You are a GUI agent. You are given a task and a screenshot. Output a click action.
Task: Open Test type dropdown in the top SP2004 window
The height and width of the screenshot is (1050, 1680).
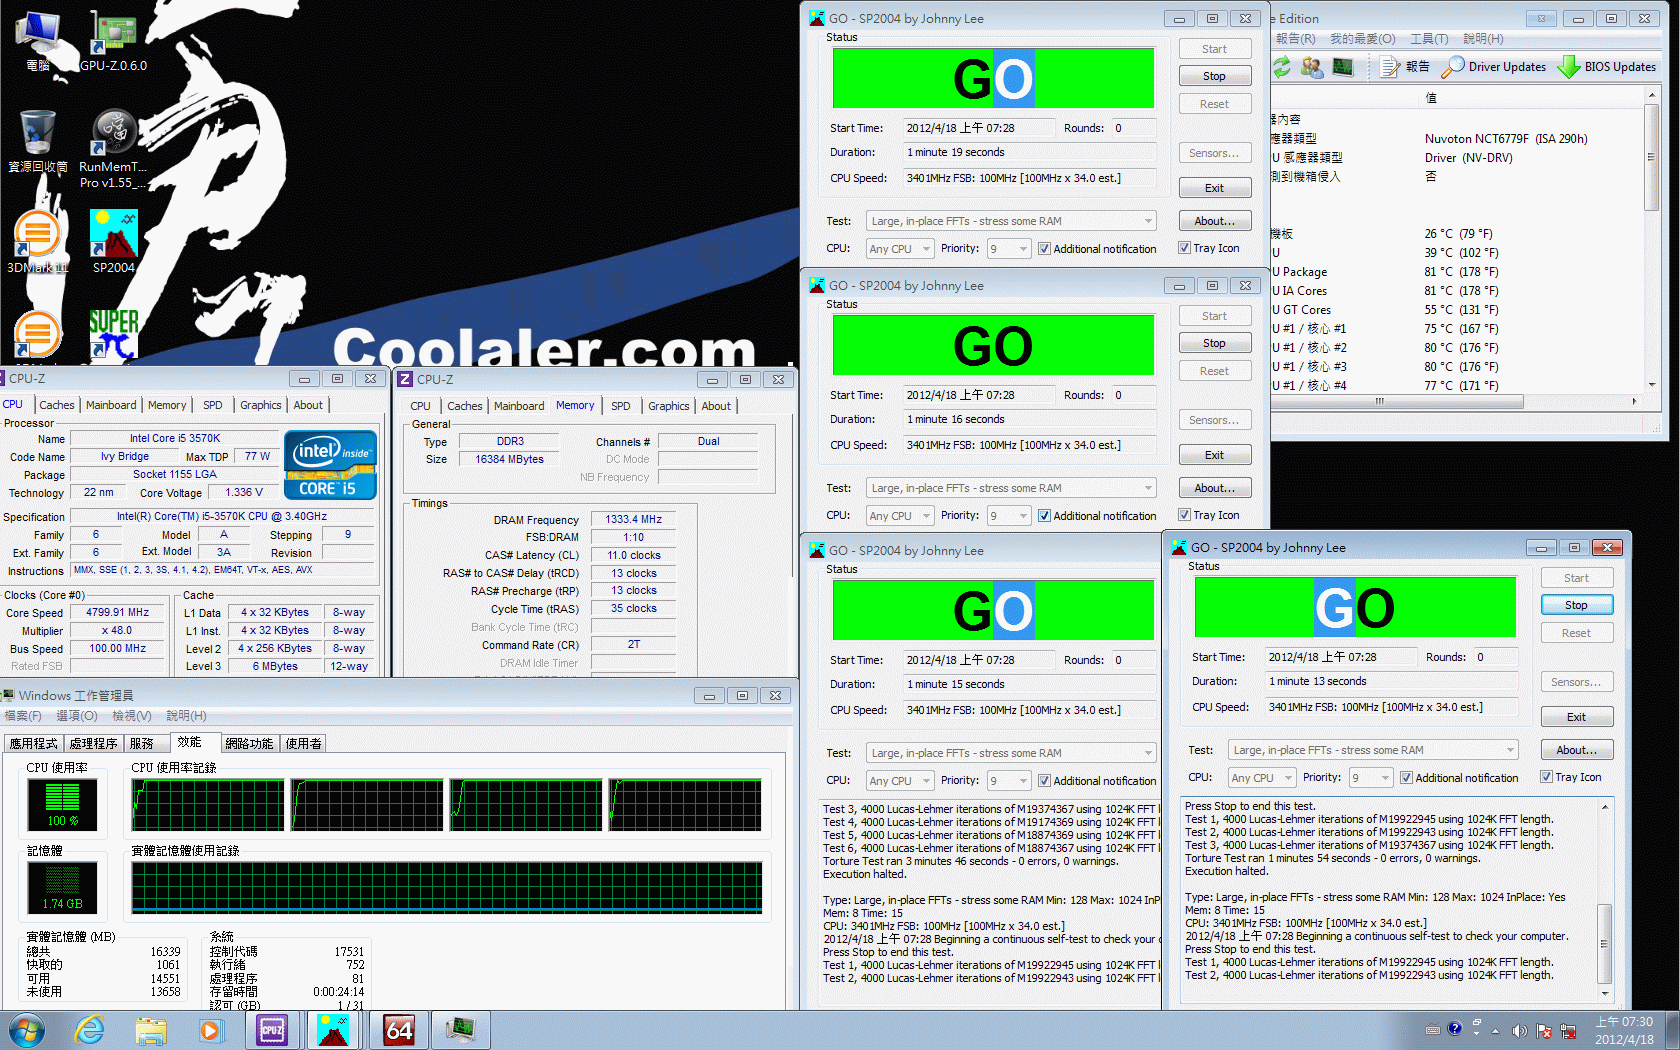click(x=1011, y=221)
